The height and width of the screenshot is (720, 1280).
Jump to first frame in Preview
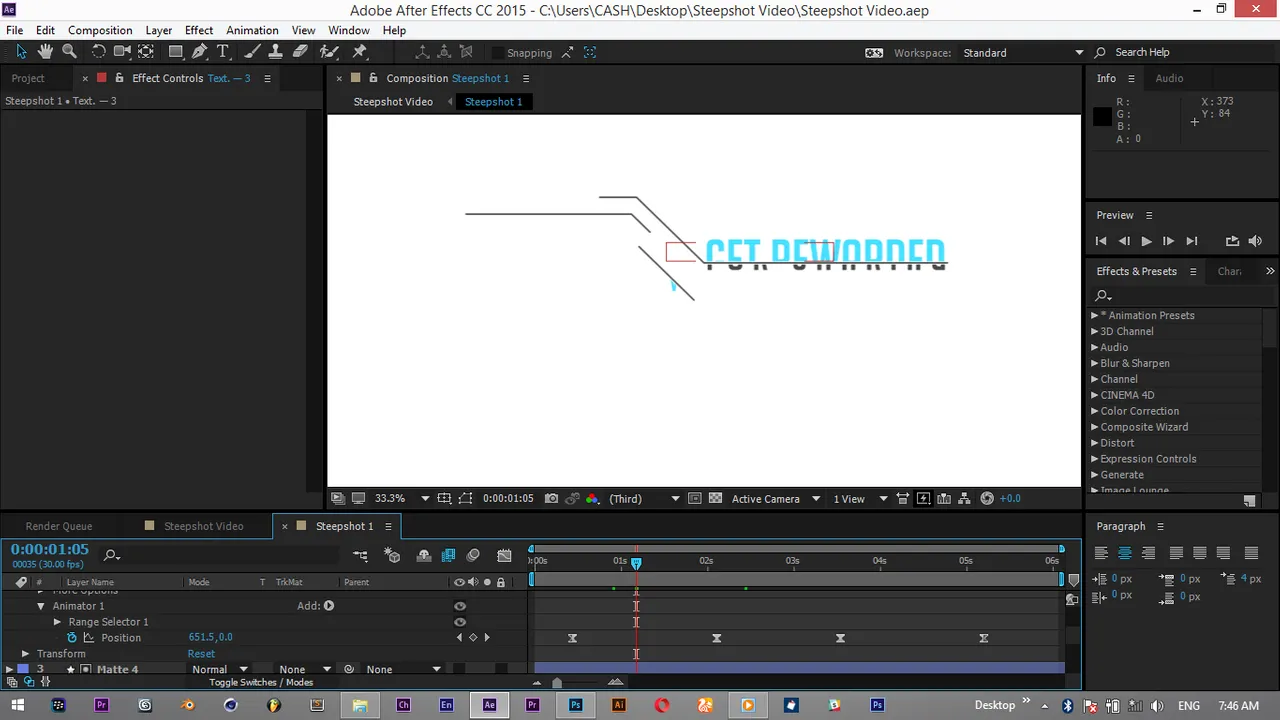coord(1101,241)
